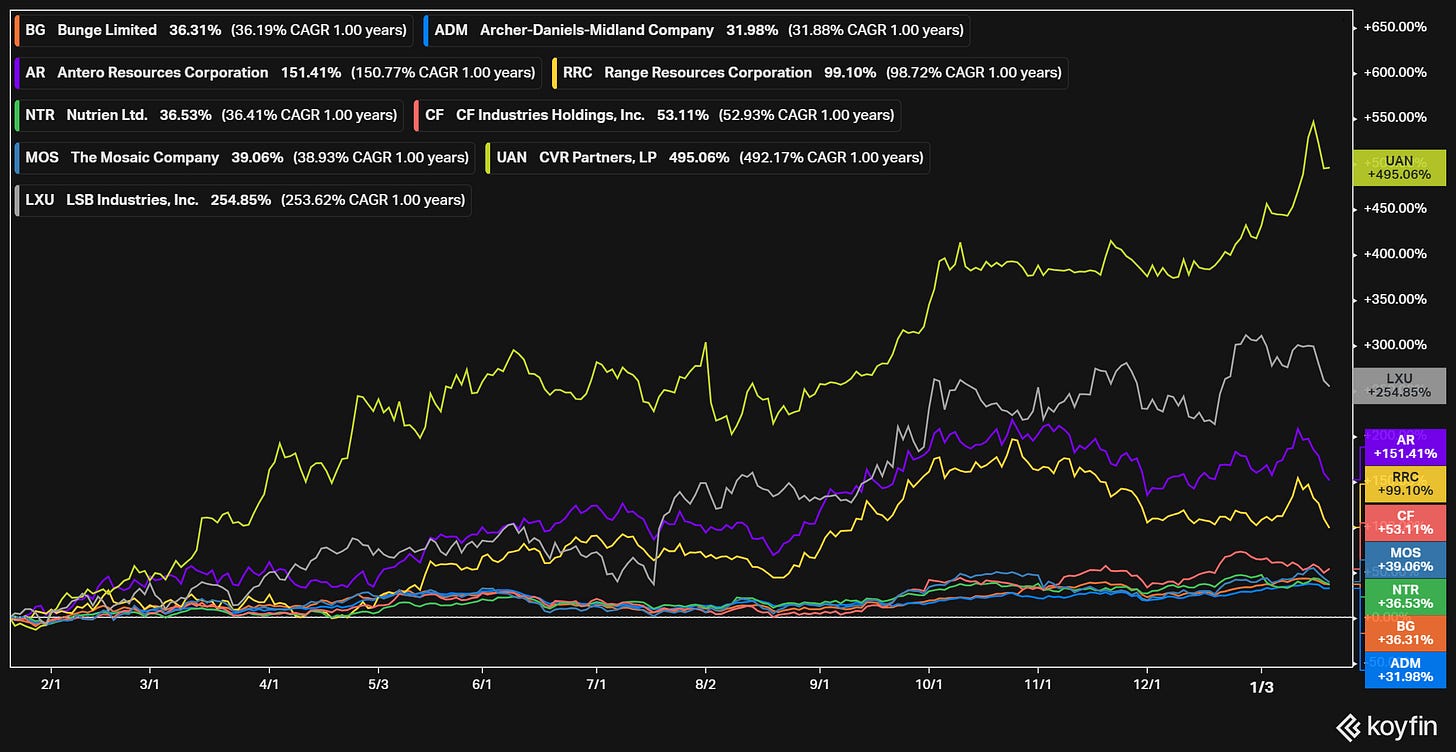
Task: Click the +550.00% y-axis tick
Action: click(1395, 117)
